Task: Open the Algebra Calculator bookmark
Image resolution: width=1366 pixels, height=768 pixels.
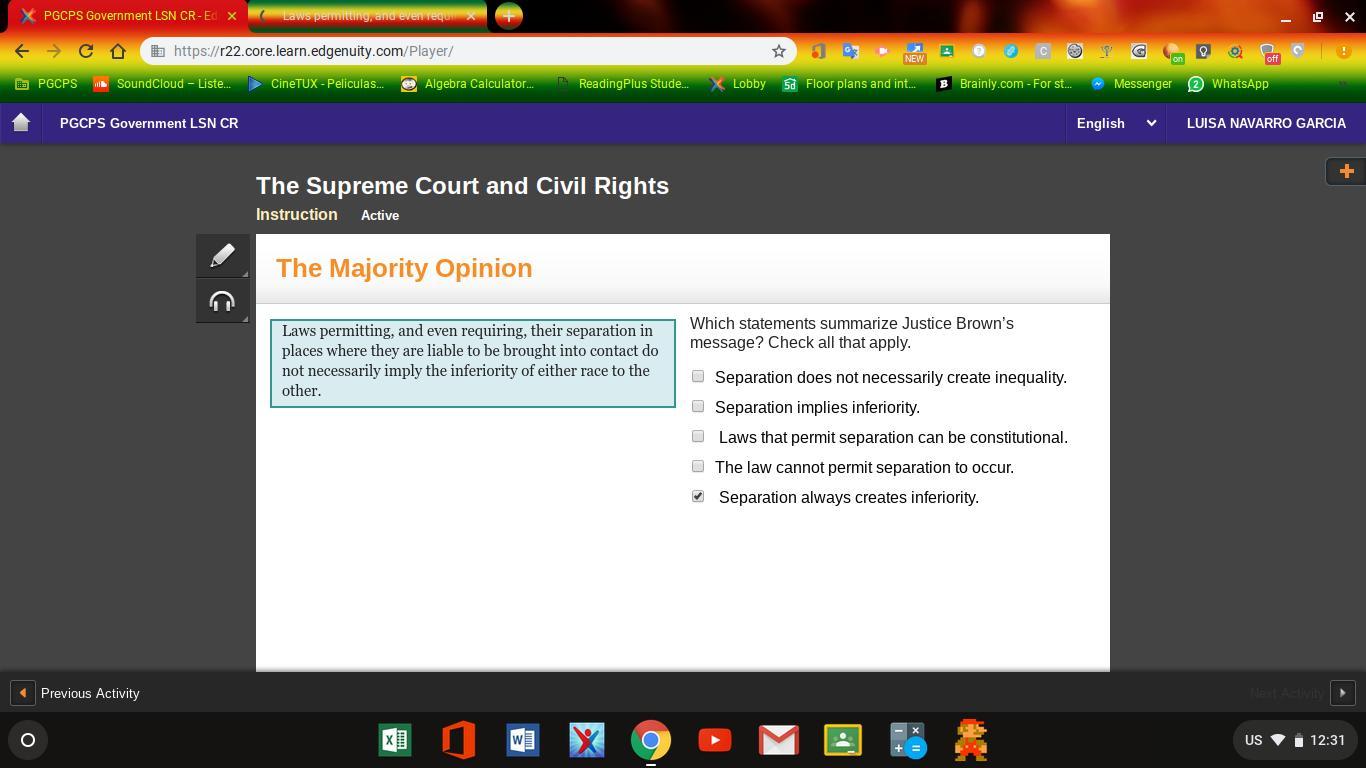Action: point(468,84)
